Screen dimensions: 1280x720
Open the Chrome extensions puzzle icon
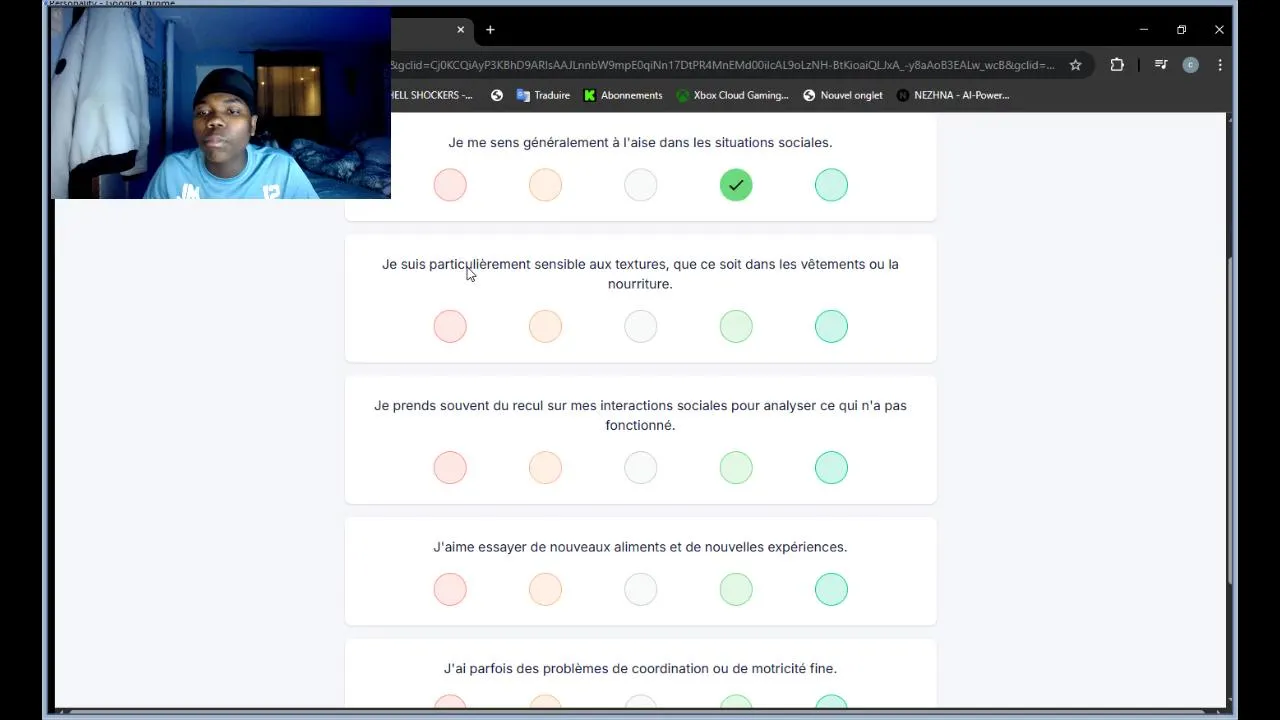point(1117,65)
